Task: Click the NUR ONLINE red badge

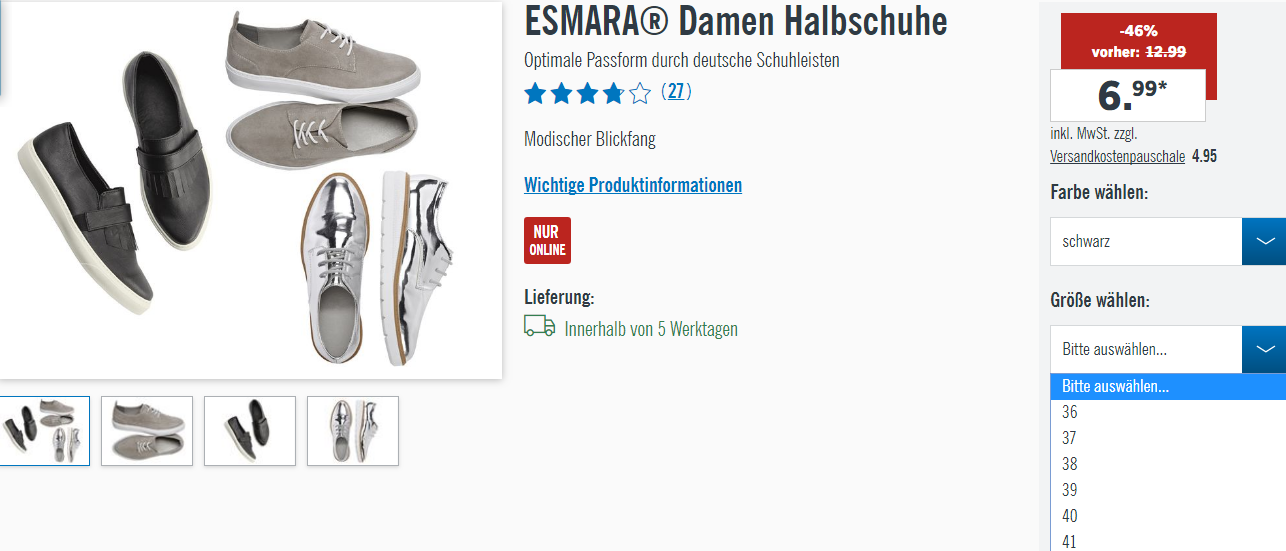Action: 547,240
